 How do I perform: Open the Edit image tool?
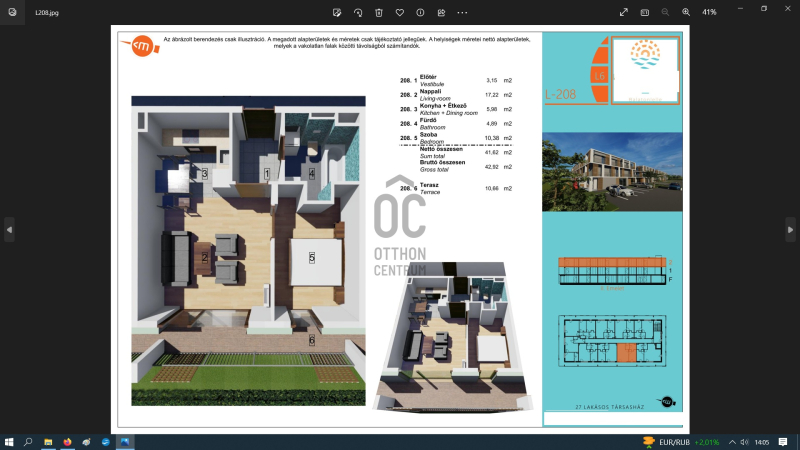click(338, 12)
